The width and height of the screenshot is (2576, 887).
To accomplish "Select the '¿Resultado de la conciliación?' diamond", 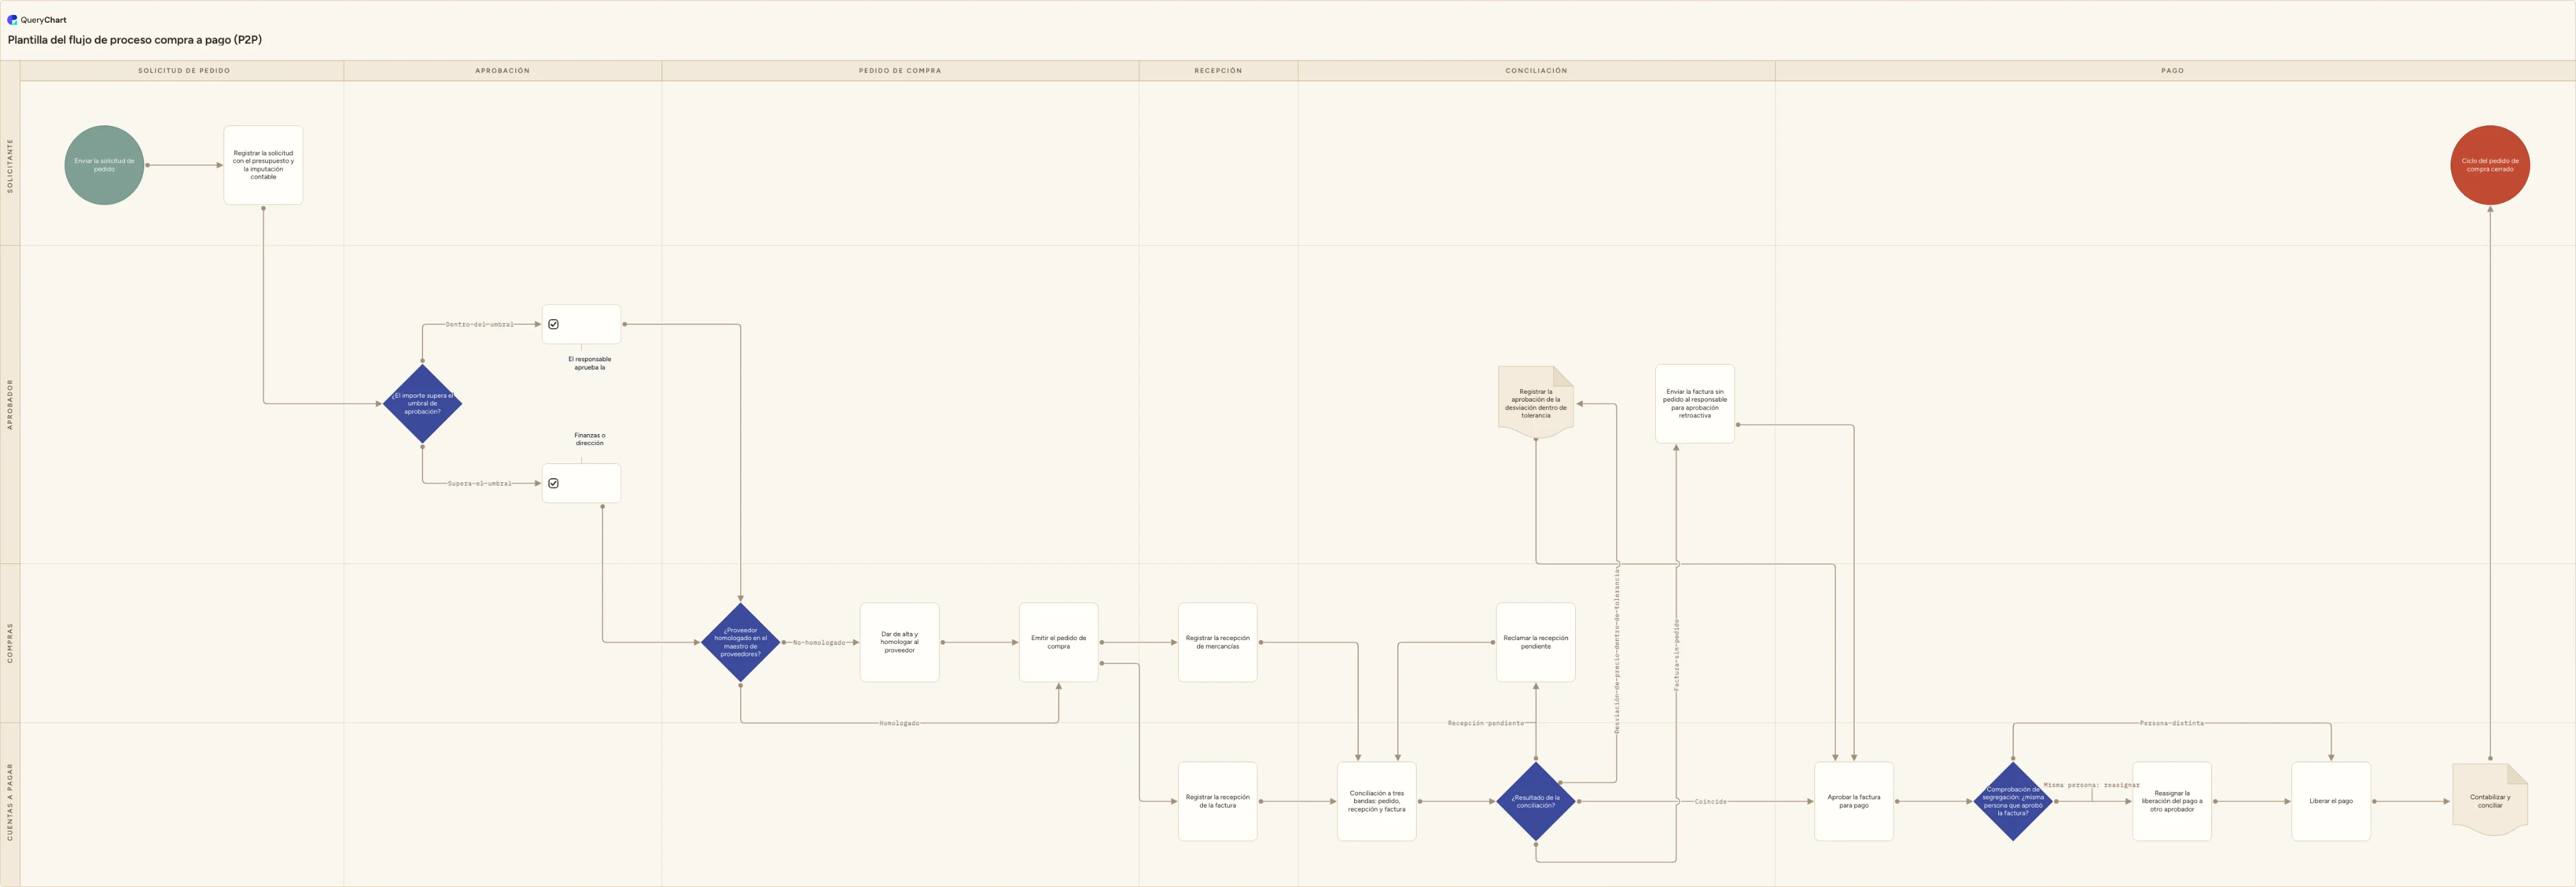I will coord(1535,801).
